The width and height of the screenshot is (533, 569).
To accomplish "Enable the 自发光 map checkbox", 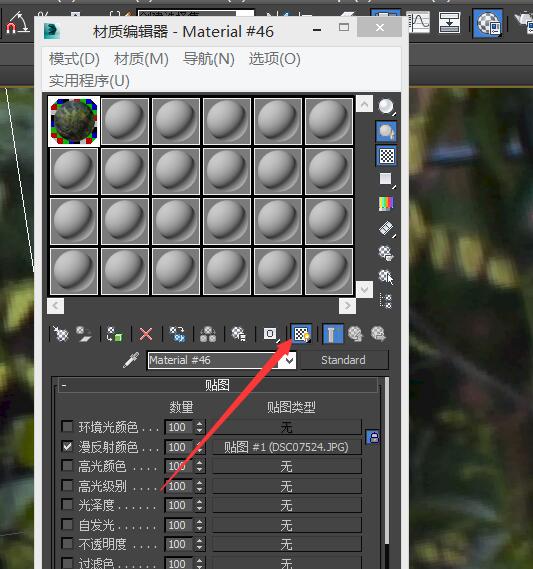I will click(x=67, y=524).
